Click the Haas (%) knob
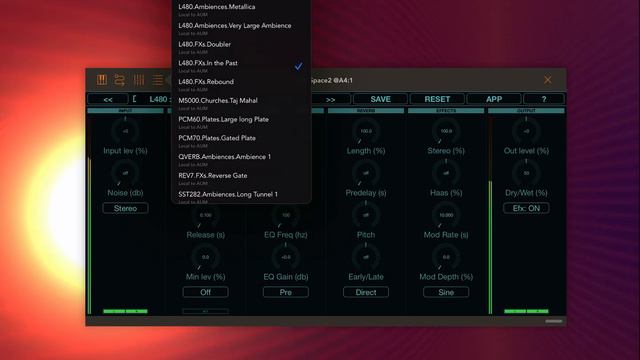Viewport: 640px width, 360px height. pos(446,173)
